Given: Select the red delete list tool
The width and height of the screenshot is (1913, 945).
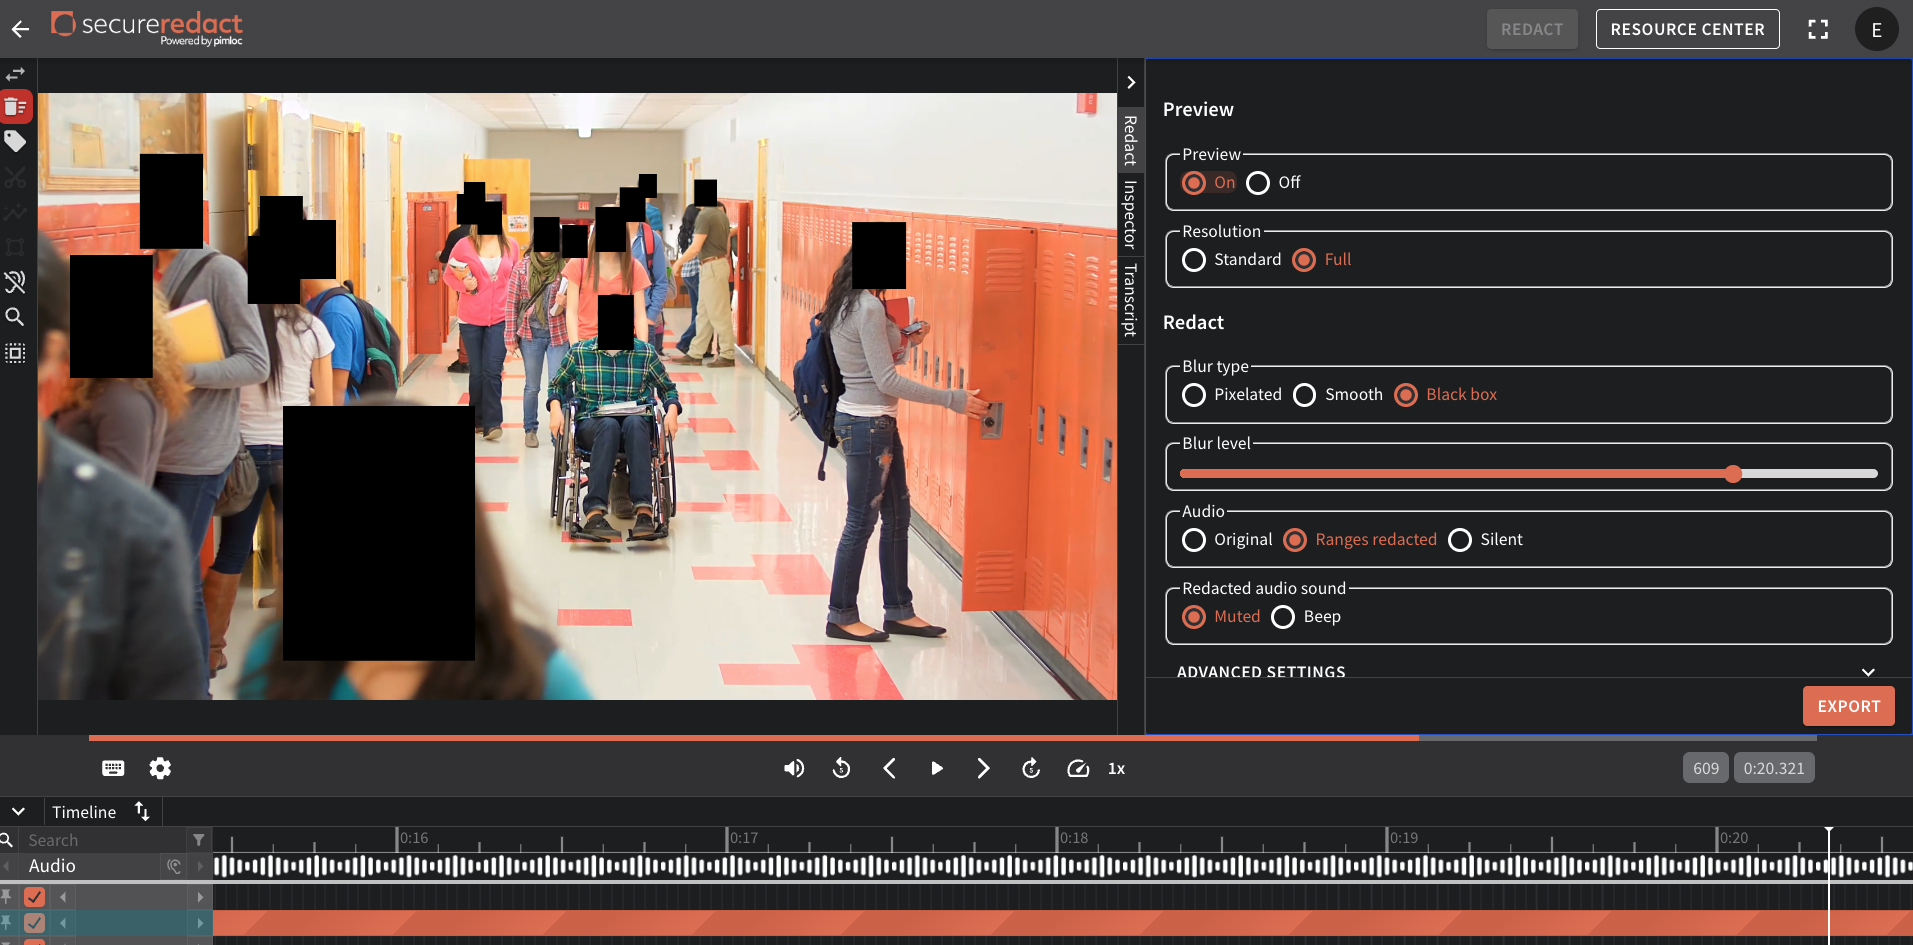Looking at the screenshot, I should tap(16, 107).
